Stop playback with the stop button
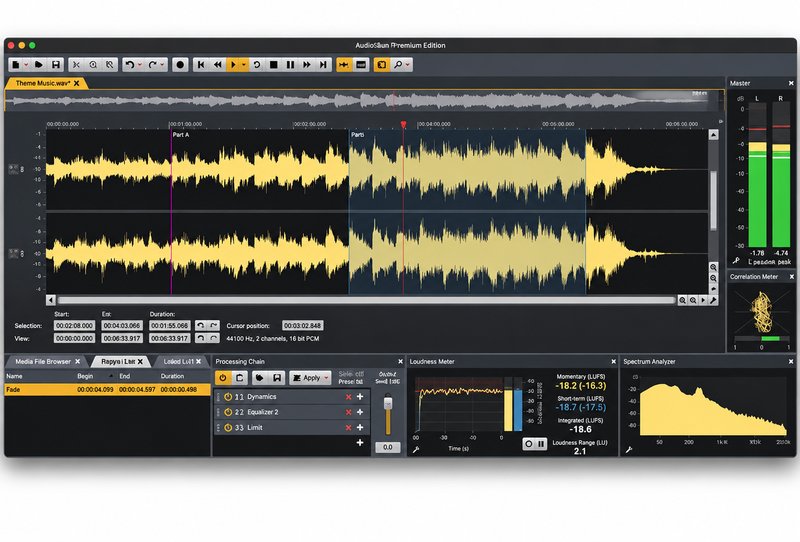Viewport: 800px width, 542px height. point(273,65)
